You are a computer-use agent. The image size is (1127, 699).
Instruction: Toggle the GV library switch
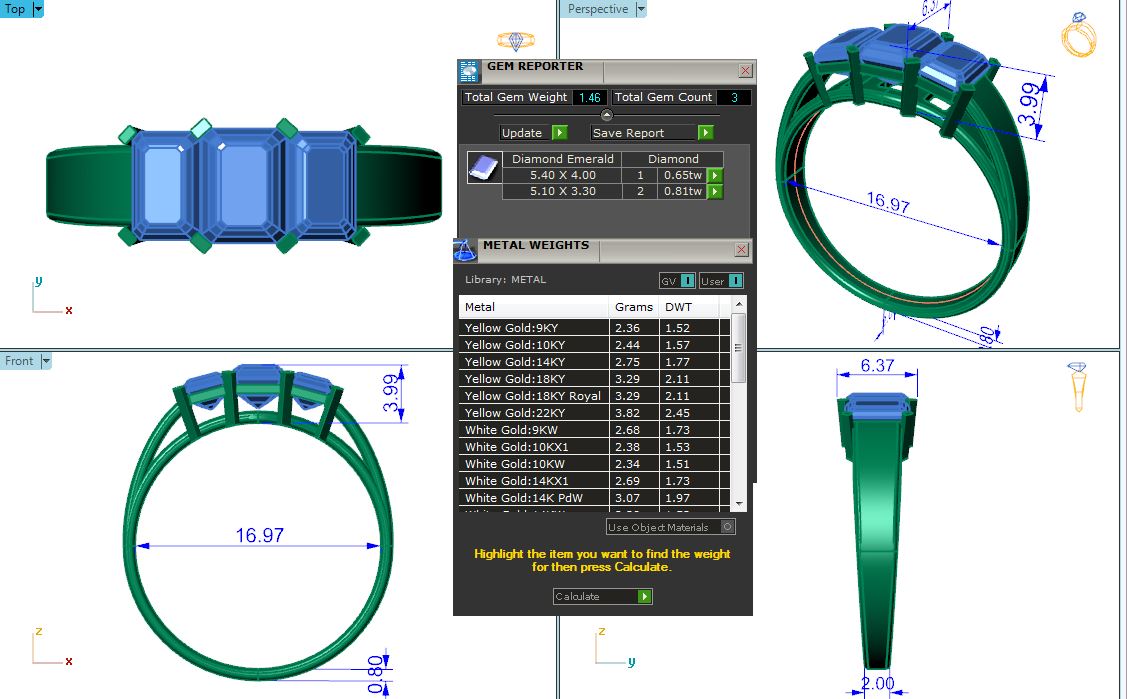point(677,281)
